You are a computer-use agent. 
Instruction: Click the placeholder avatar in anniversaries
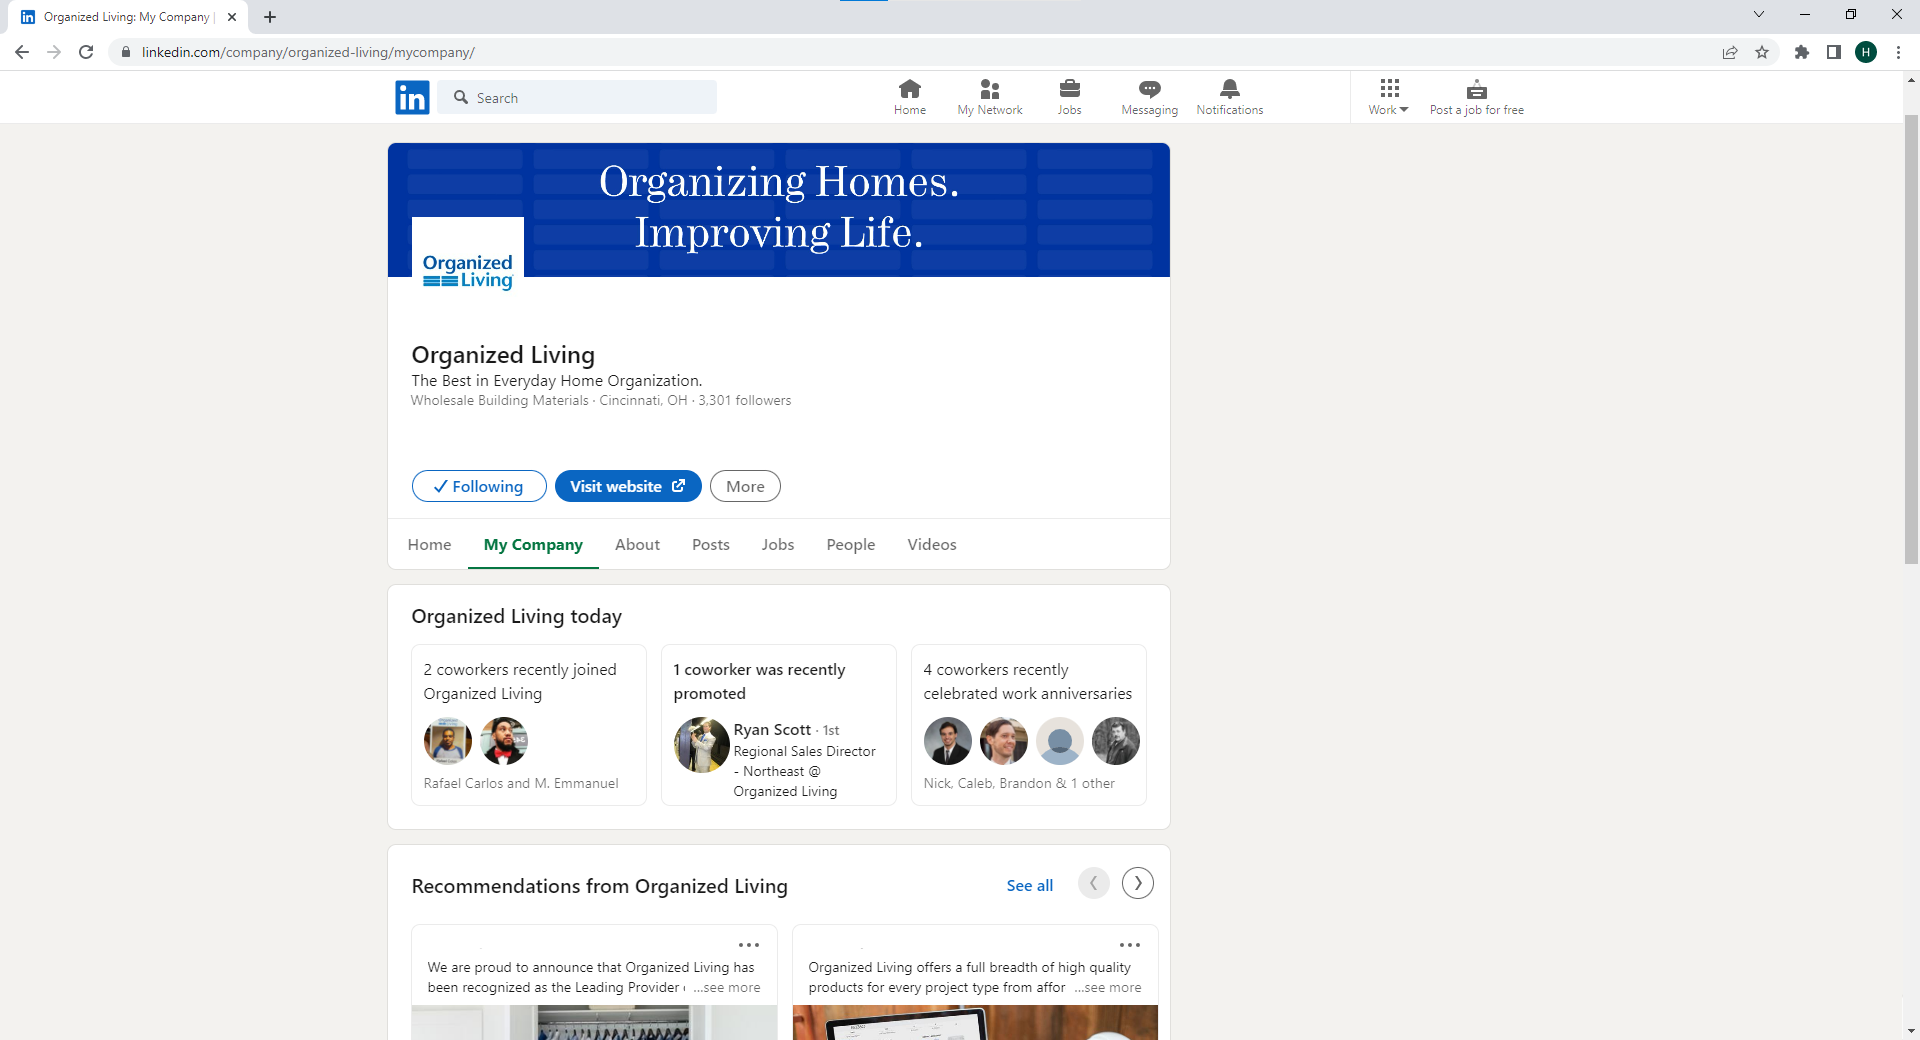(x=1060, y=741)
